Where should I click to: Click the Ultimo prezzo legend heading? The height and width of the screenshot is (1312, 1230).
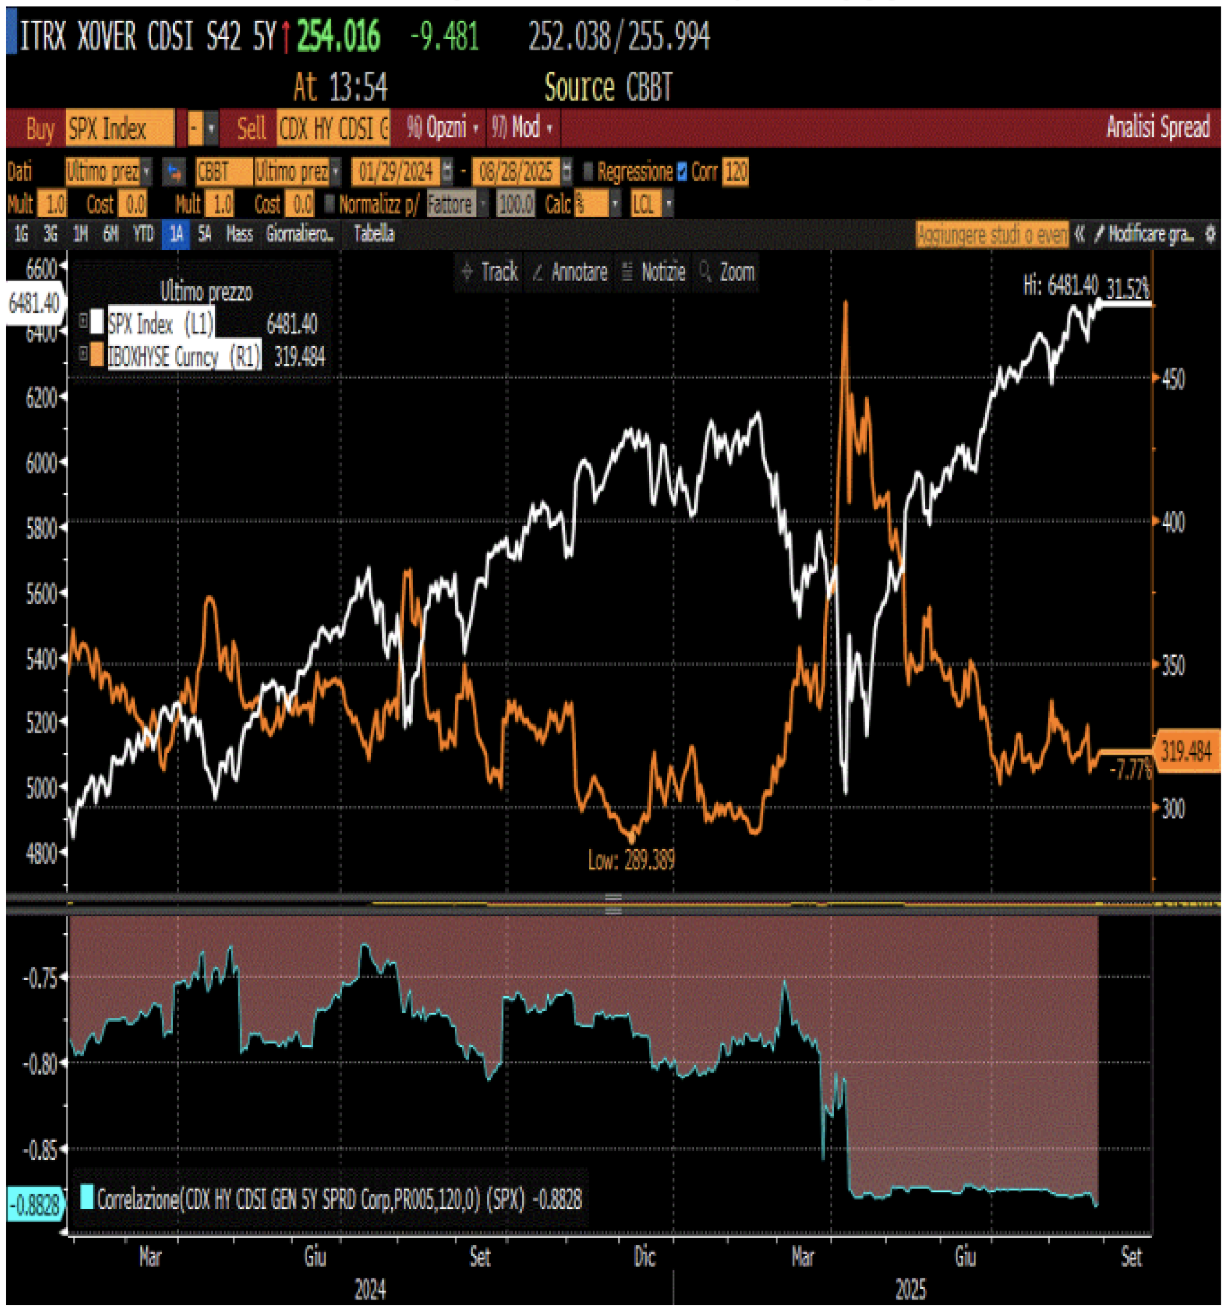[x=206, y=292]
